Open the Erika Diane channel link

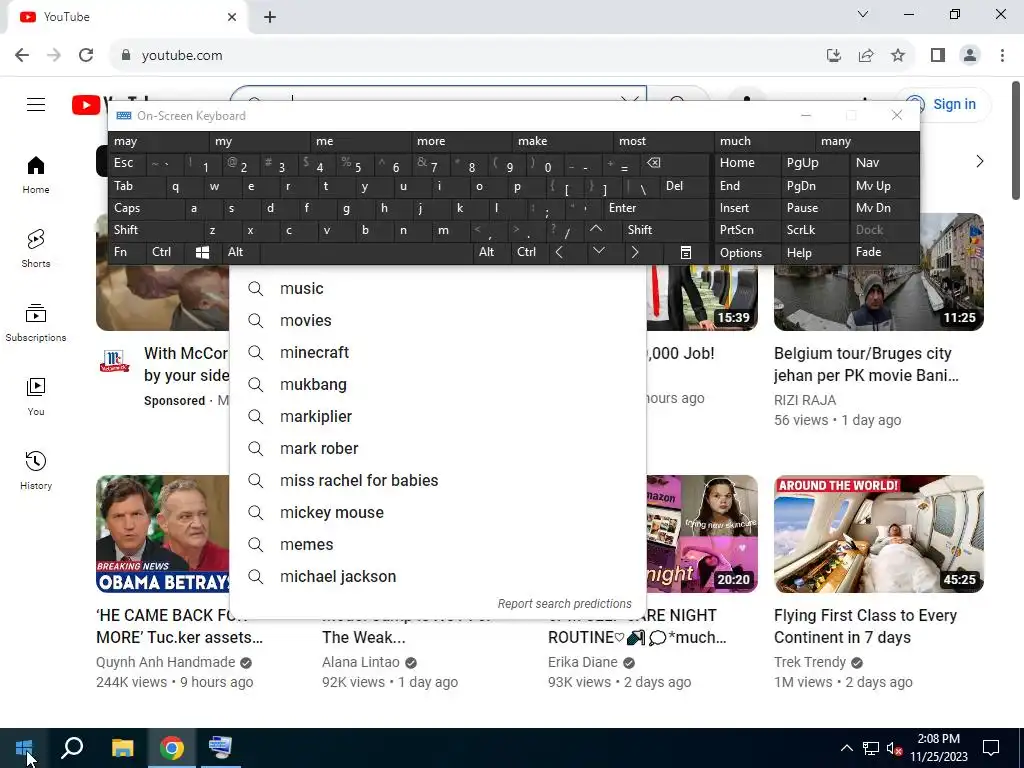(x=583, y=662)
